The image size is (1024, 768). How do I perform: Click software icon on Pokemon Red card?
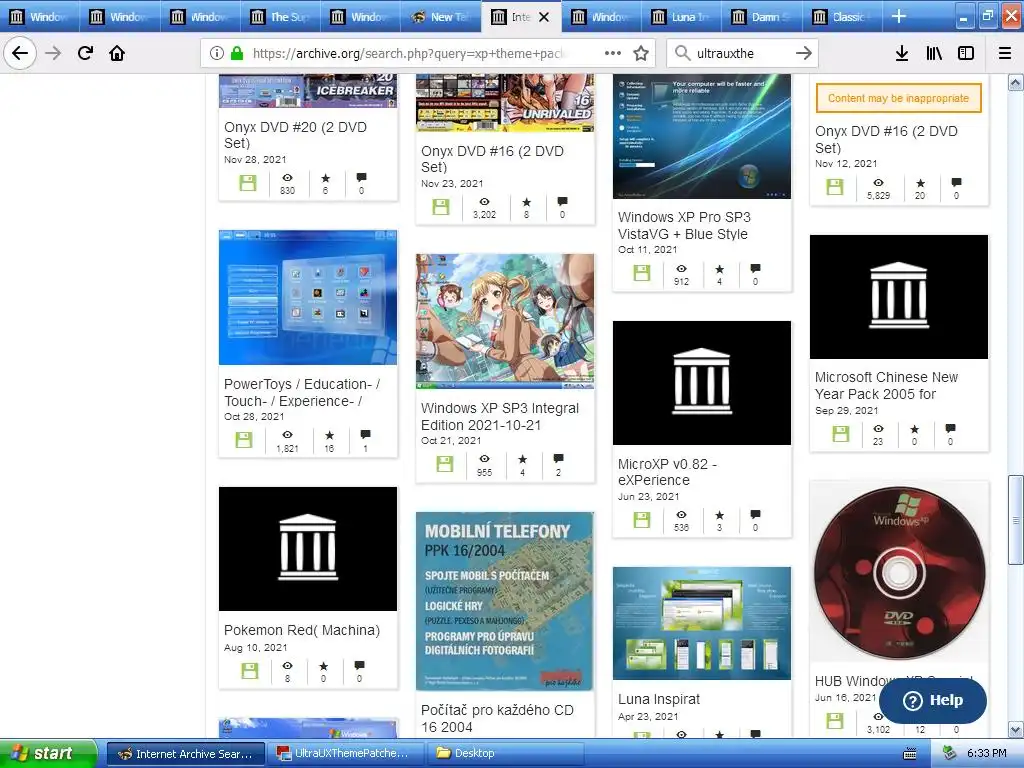pyautogui.click(x=249, y=671)
